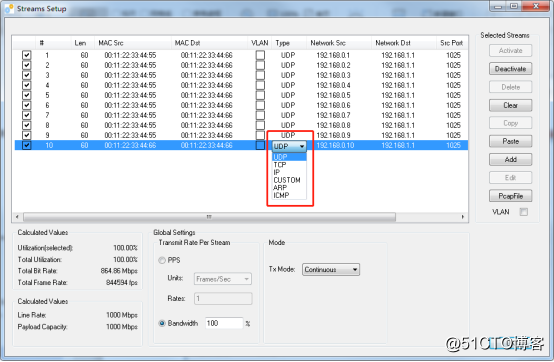Viewport: 554px width, 362px height.
Task: Choose ICMP from the Type dropdown list
Action: point(289,195)
